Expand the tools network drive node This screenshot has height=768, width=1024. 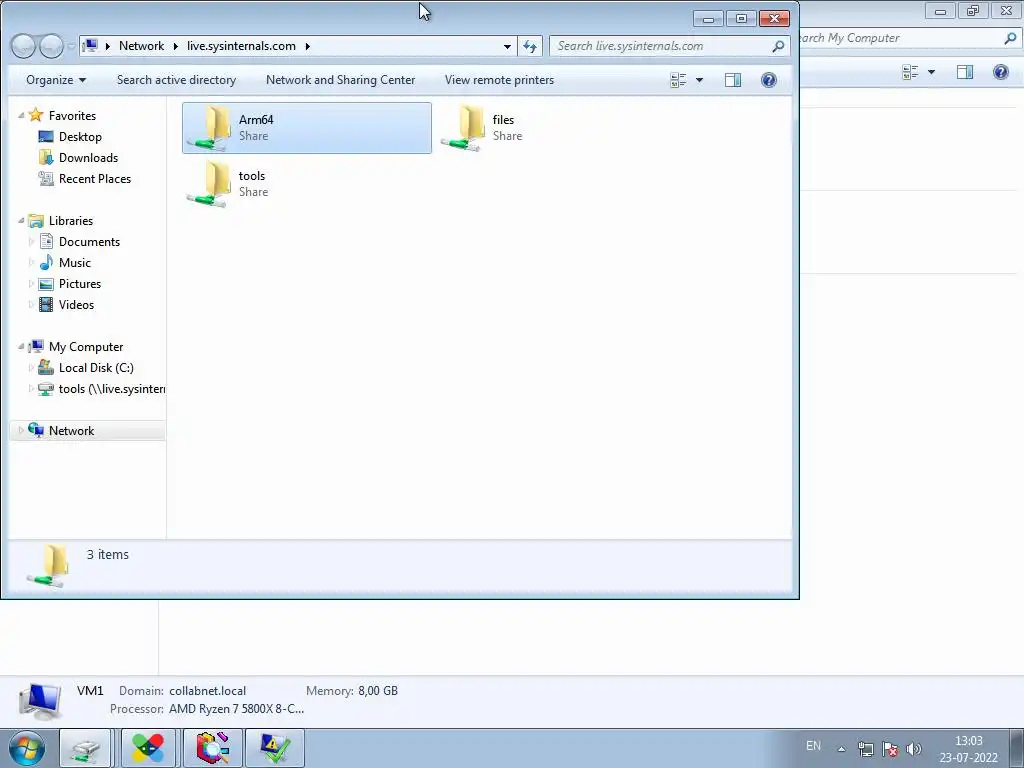(x=31, y=389)
